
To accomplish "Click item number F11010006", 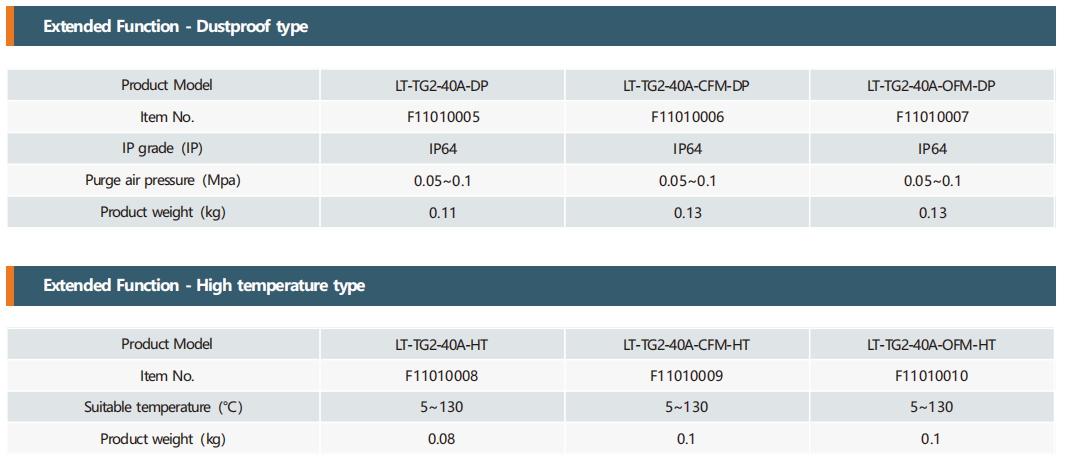I will [x=686, y=117].
